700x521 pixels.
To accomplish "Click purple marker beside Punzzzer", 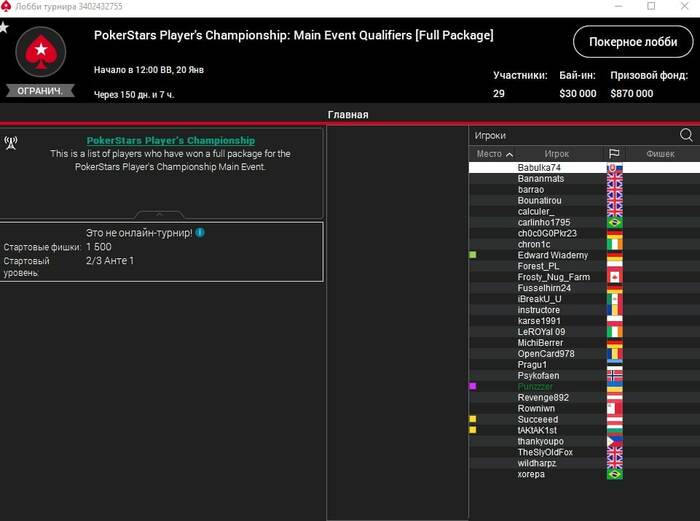I will pos(473,386).
